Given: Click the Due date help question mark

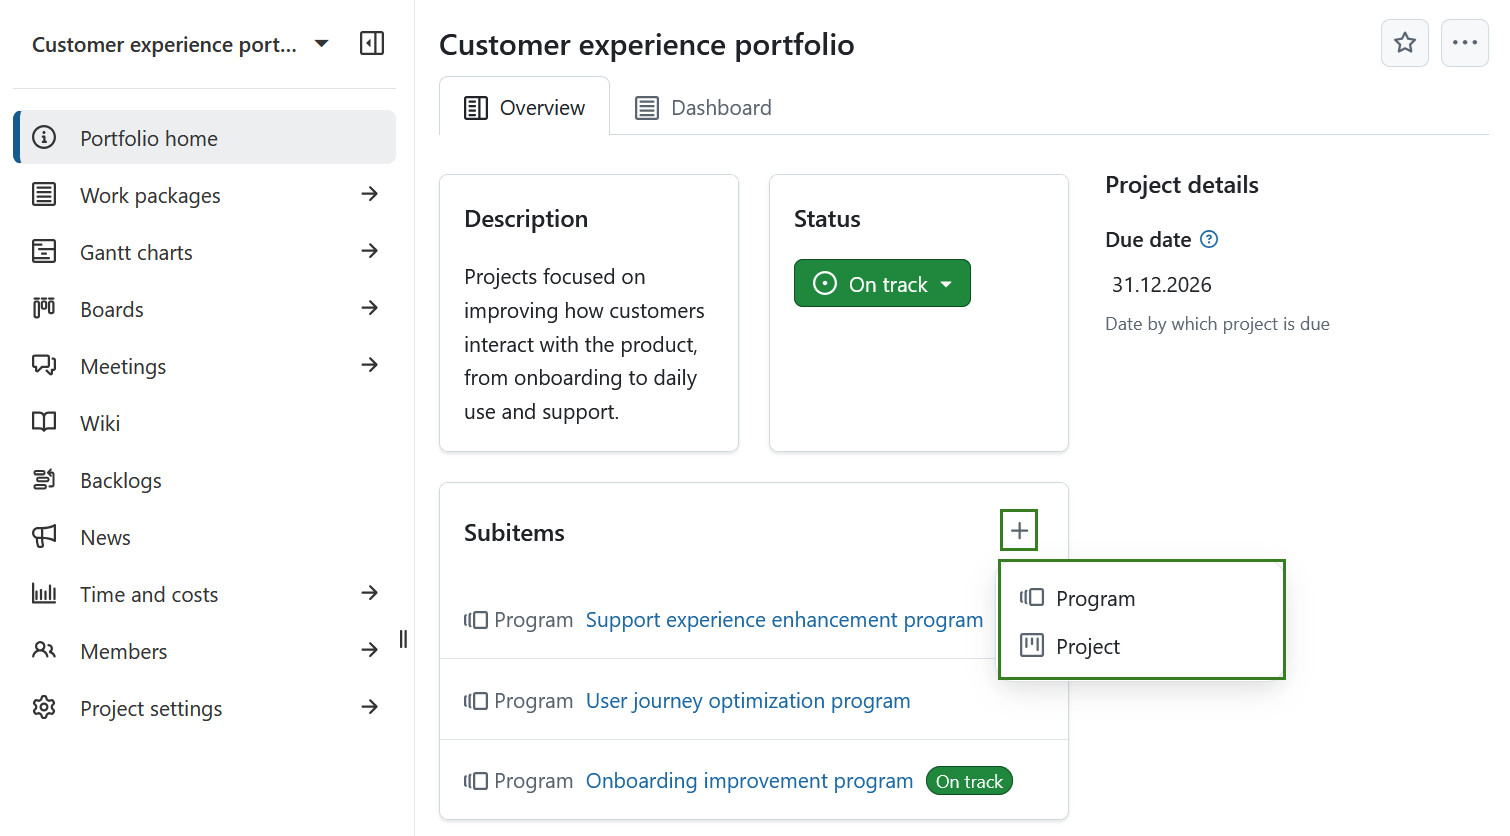Looking at the screenshot, I should 1208,239.
